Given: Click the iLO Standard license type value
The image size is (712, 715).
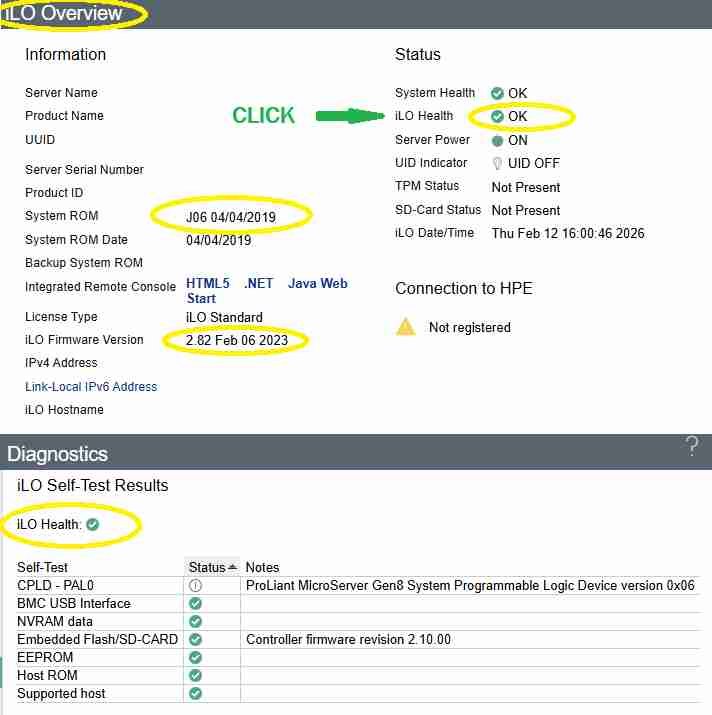Looking at the screenshot, I should click(224, 317).
